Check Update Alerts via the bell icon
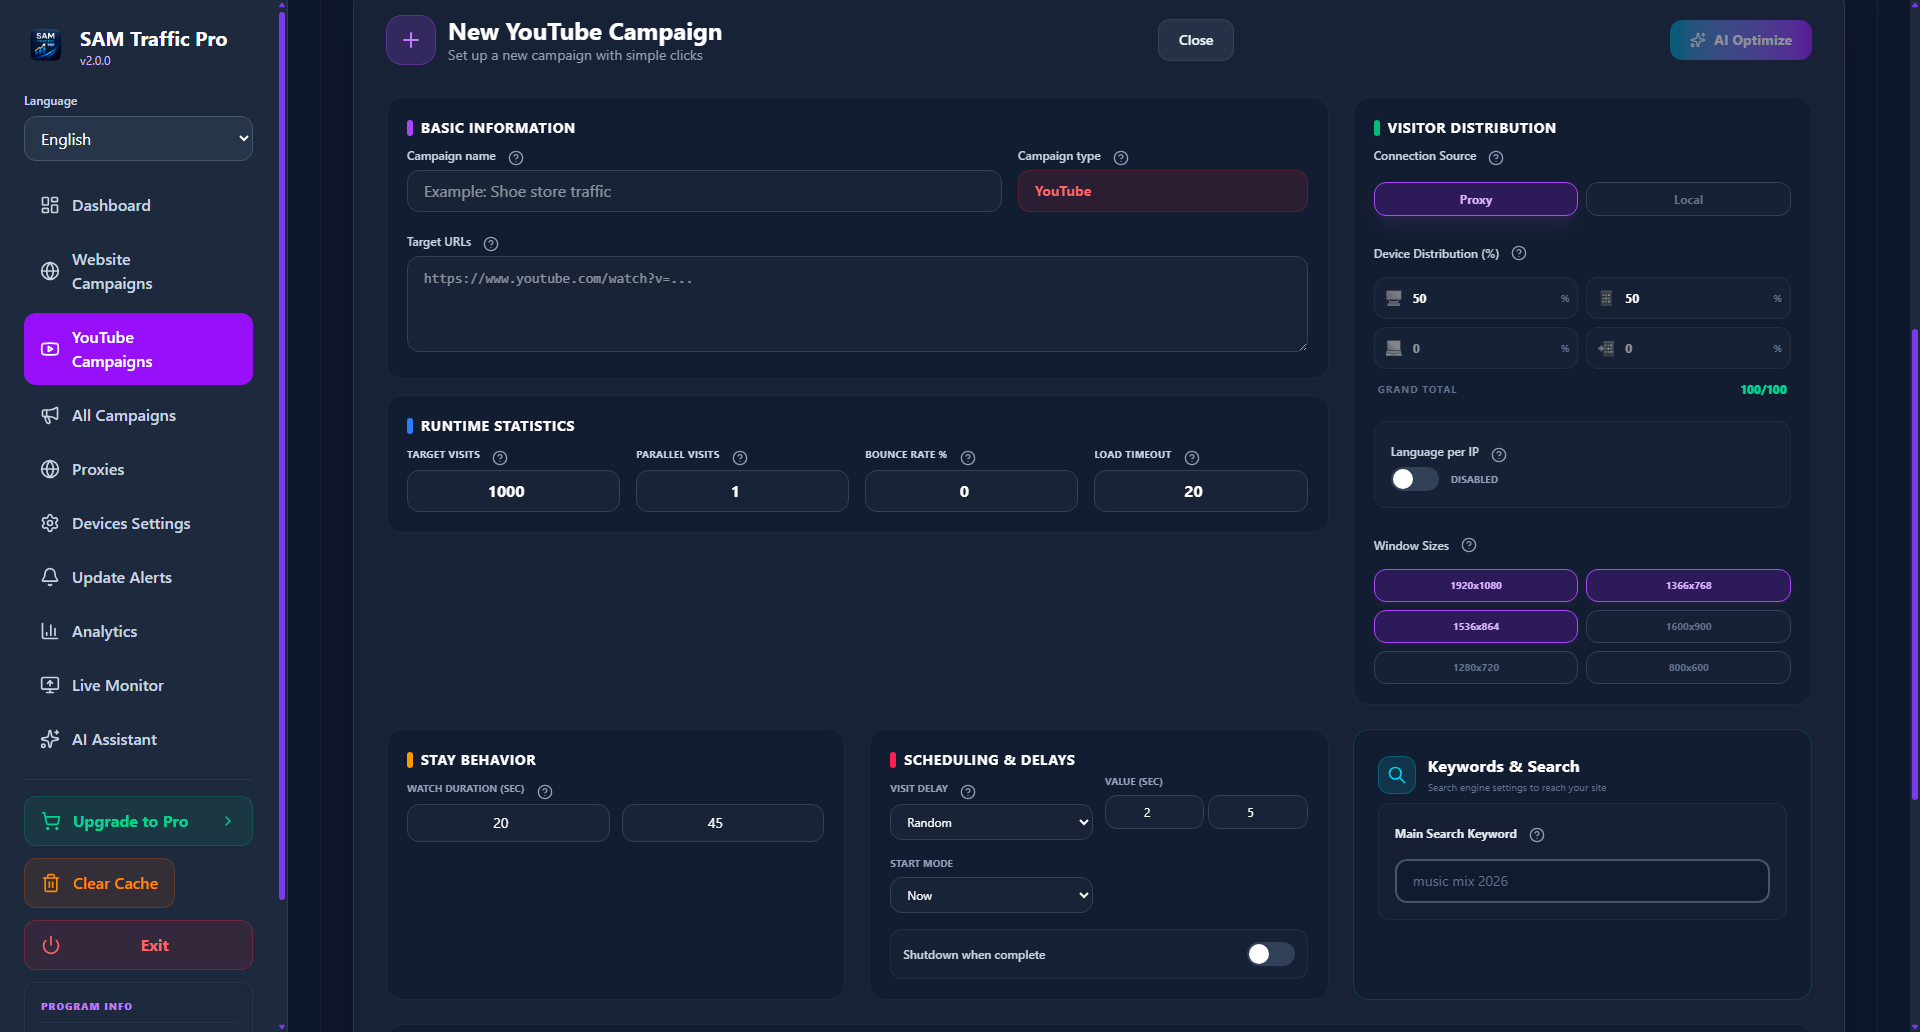Screen dimensions: 1920x1032 (x=123, y=577)
